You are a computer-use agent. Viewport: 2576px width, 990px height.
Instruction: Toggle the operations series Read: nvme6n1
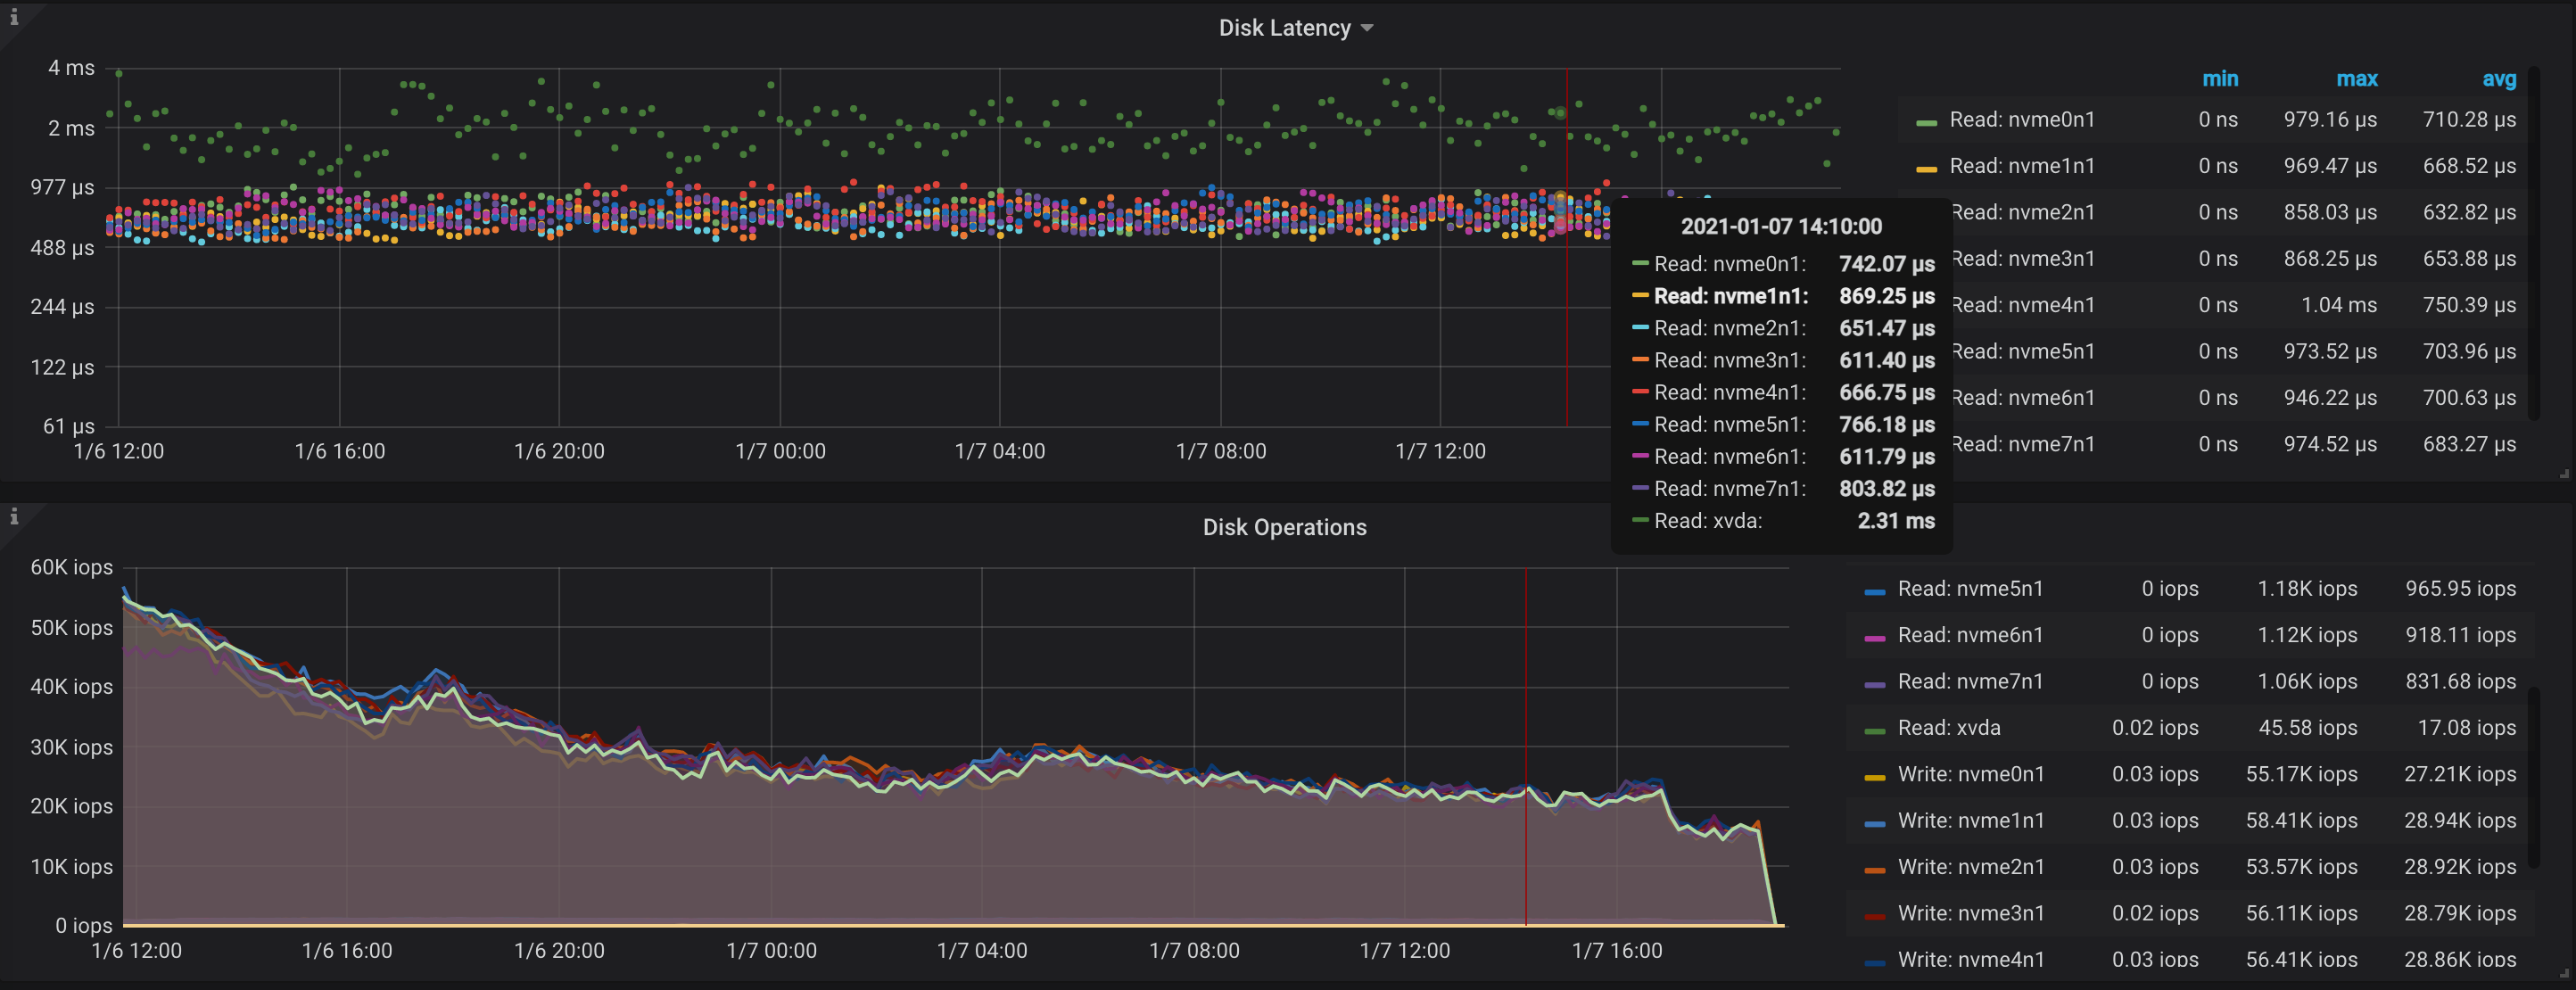(x=1970, y=635)
